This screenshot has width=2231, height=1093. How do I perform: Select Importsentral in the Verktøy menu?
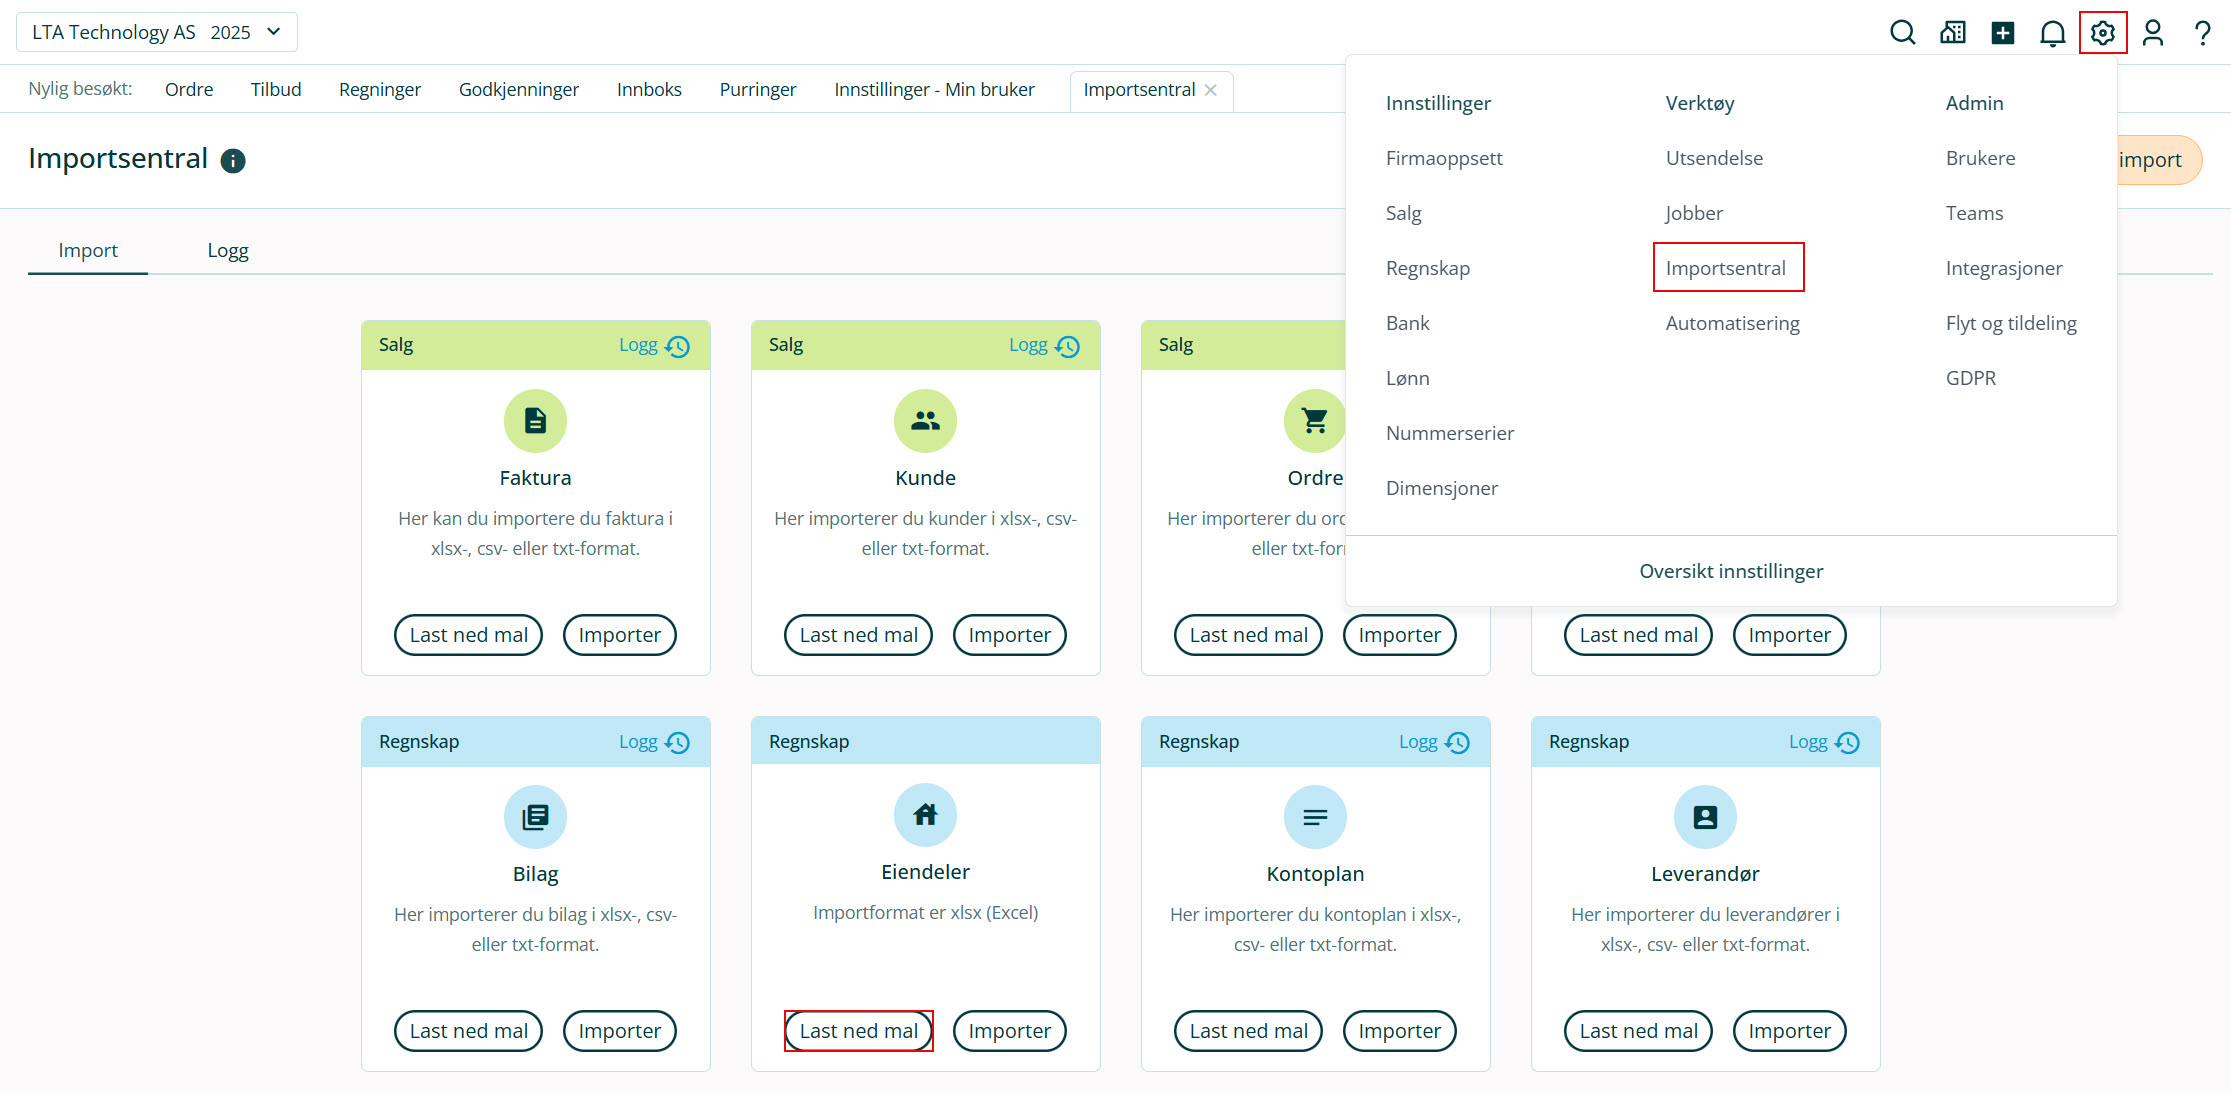(x=1725, y=268)
